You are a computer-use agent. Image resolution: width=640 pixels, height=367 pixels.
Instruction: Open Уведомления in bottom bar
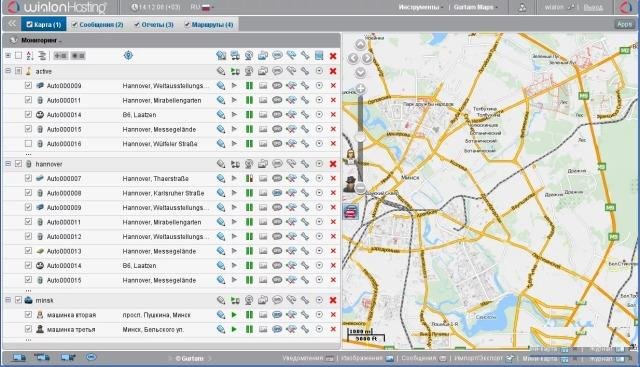307,358
